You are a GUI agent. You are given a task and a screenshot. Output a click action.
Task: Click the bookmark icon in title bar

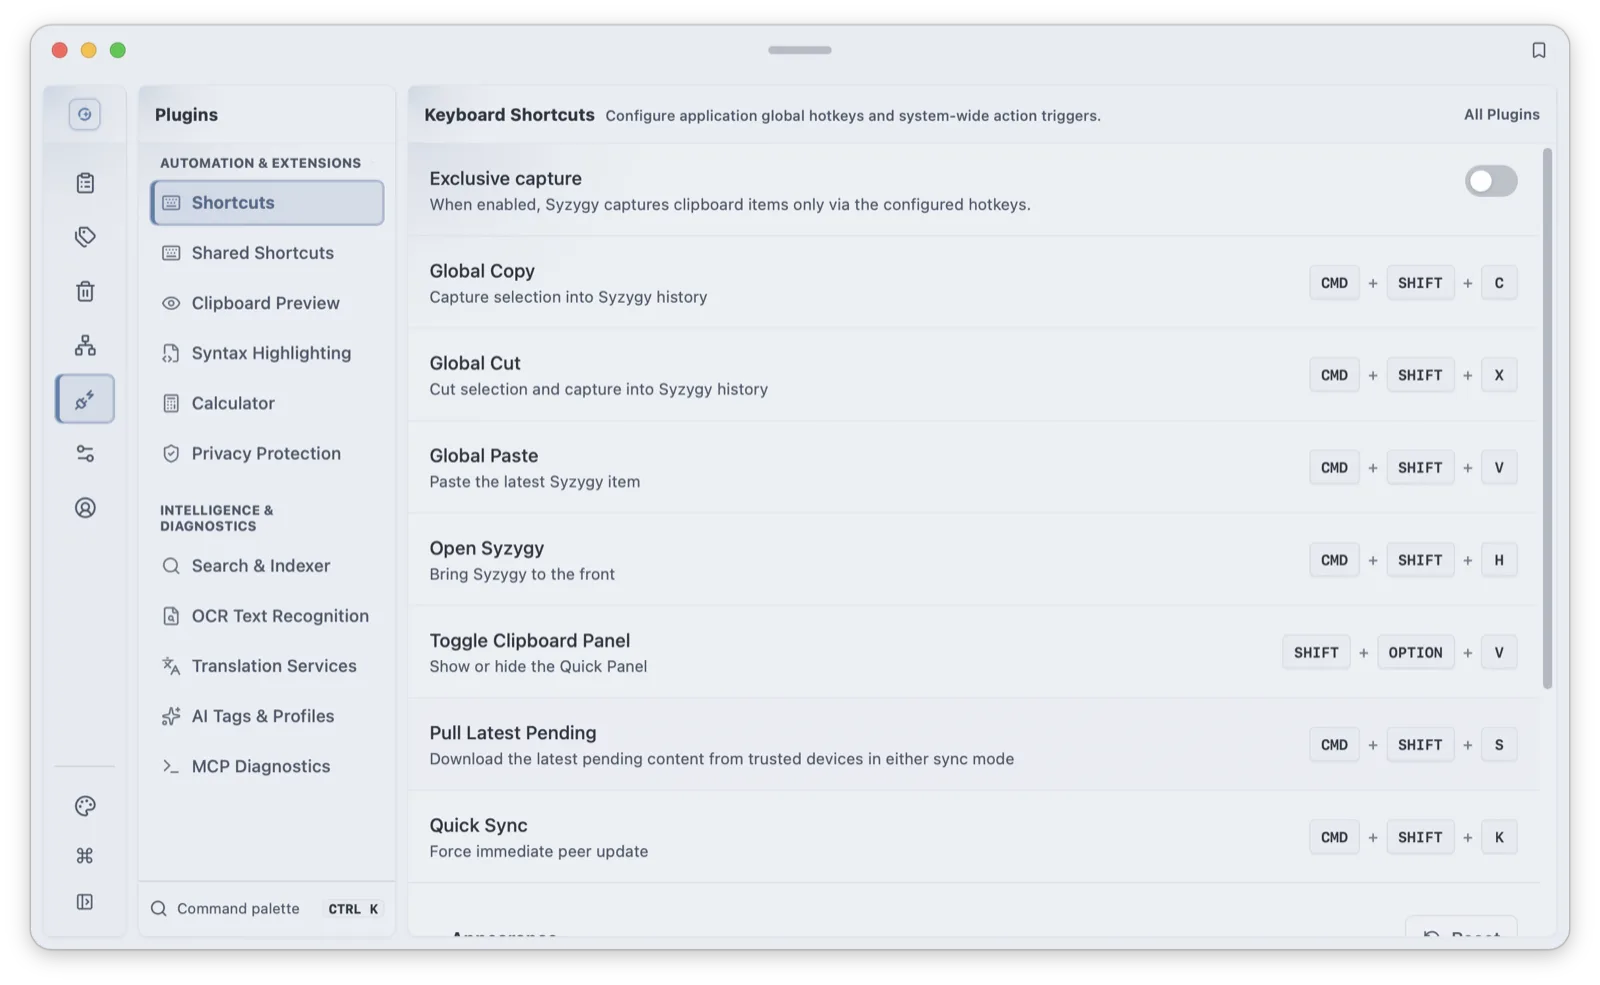(x=1538, y=50)
